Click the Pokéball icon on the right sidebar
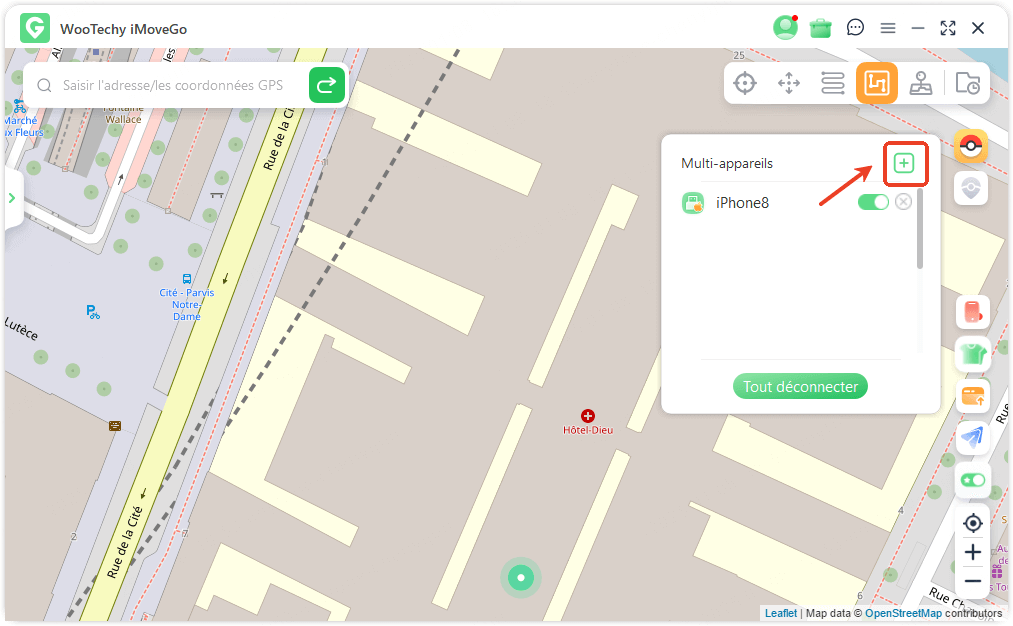 point(971,147)
